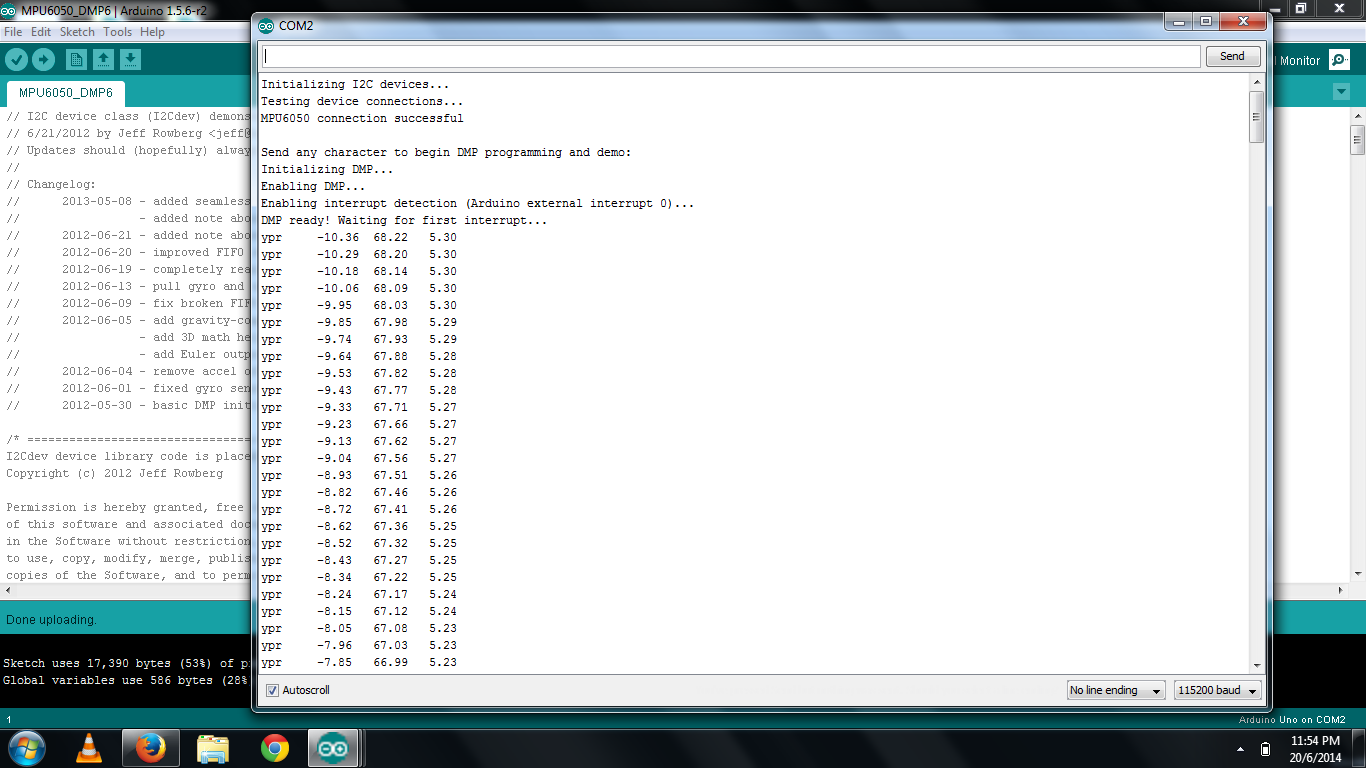
Task: Click the serial output scroll-up arrow
Action: (1257, 83)
